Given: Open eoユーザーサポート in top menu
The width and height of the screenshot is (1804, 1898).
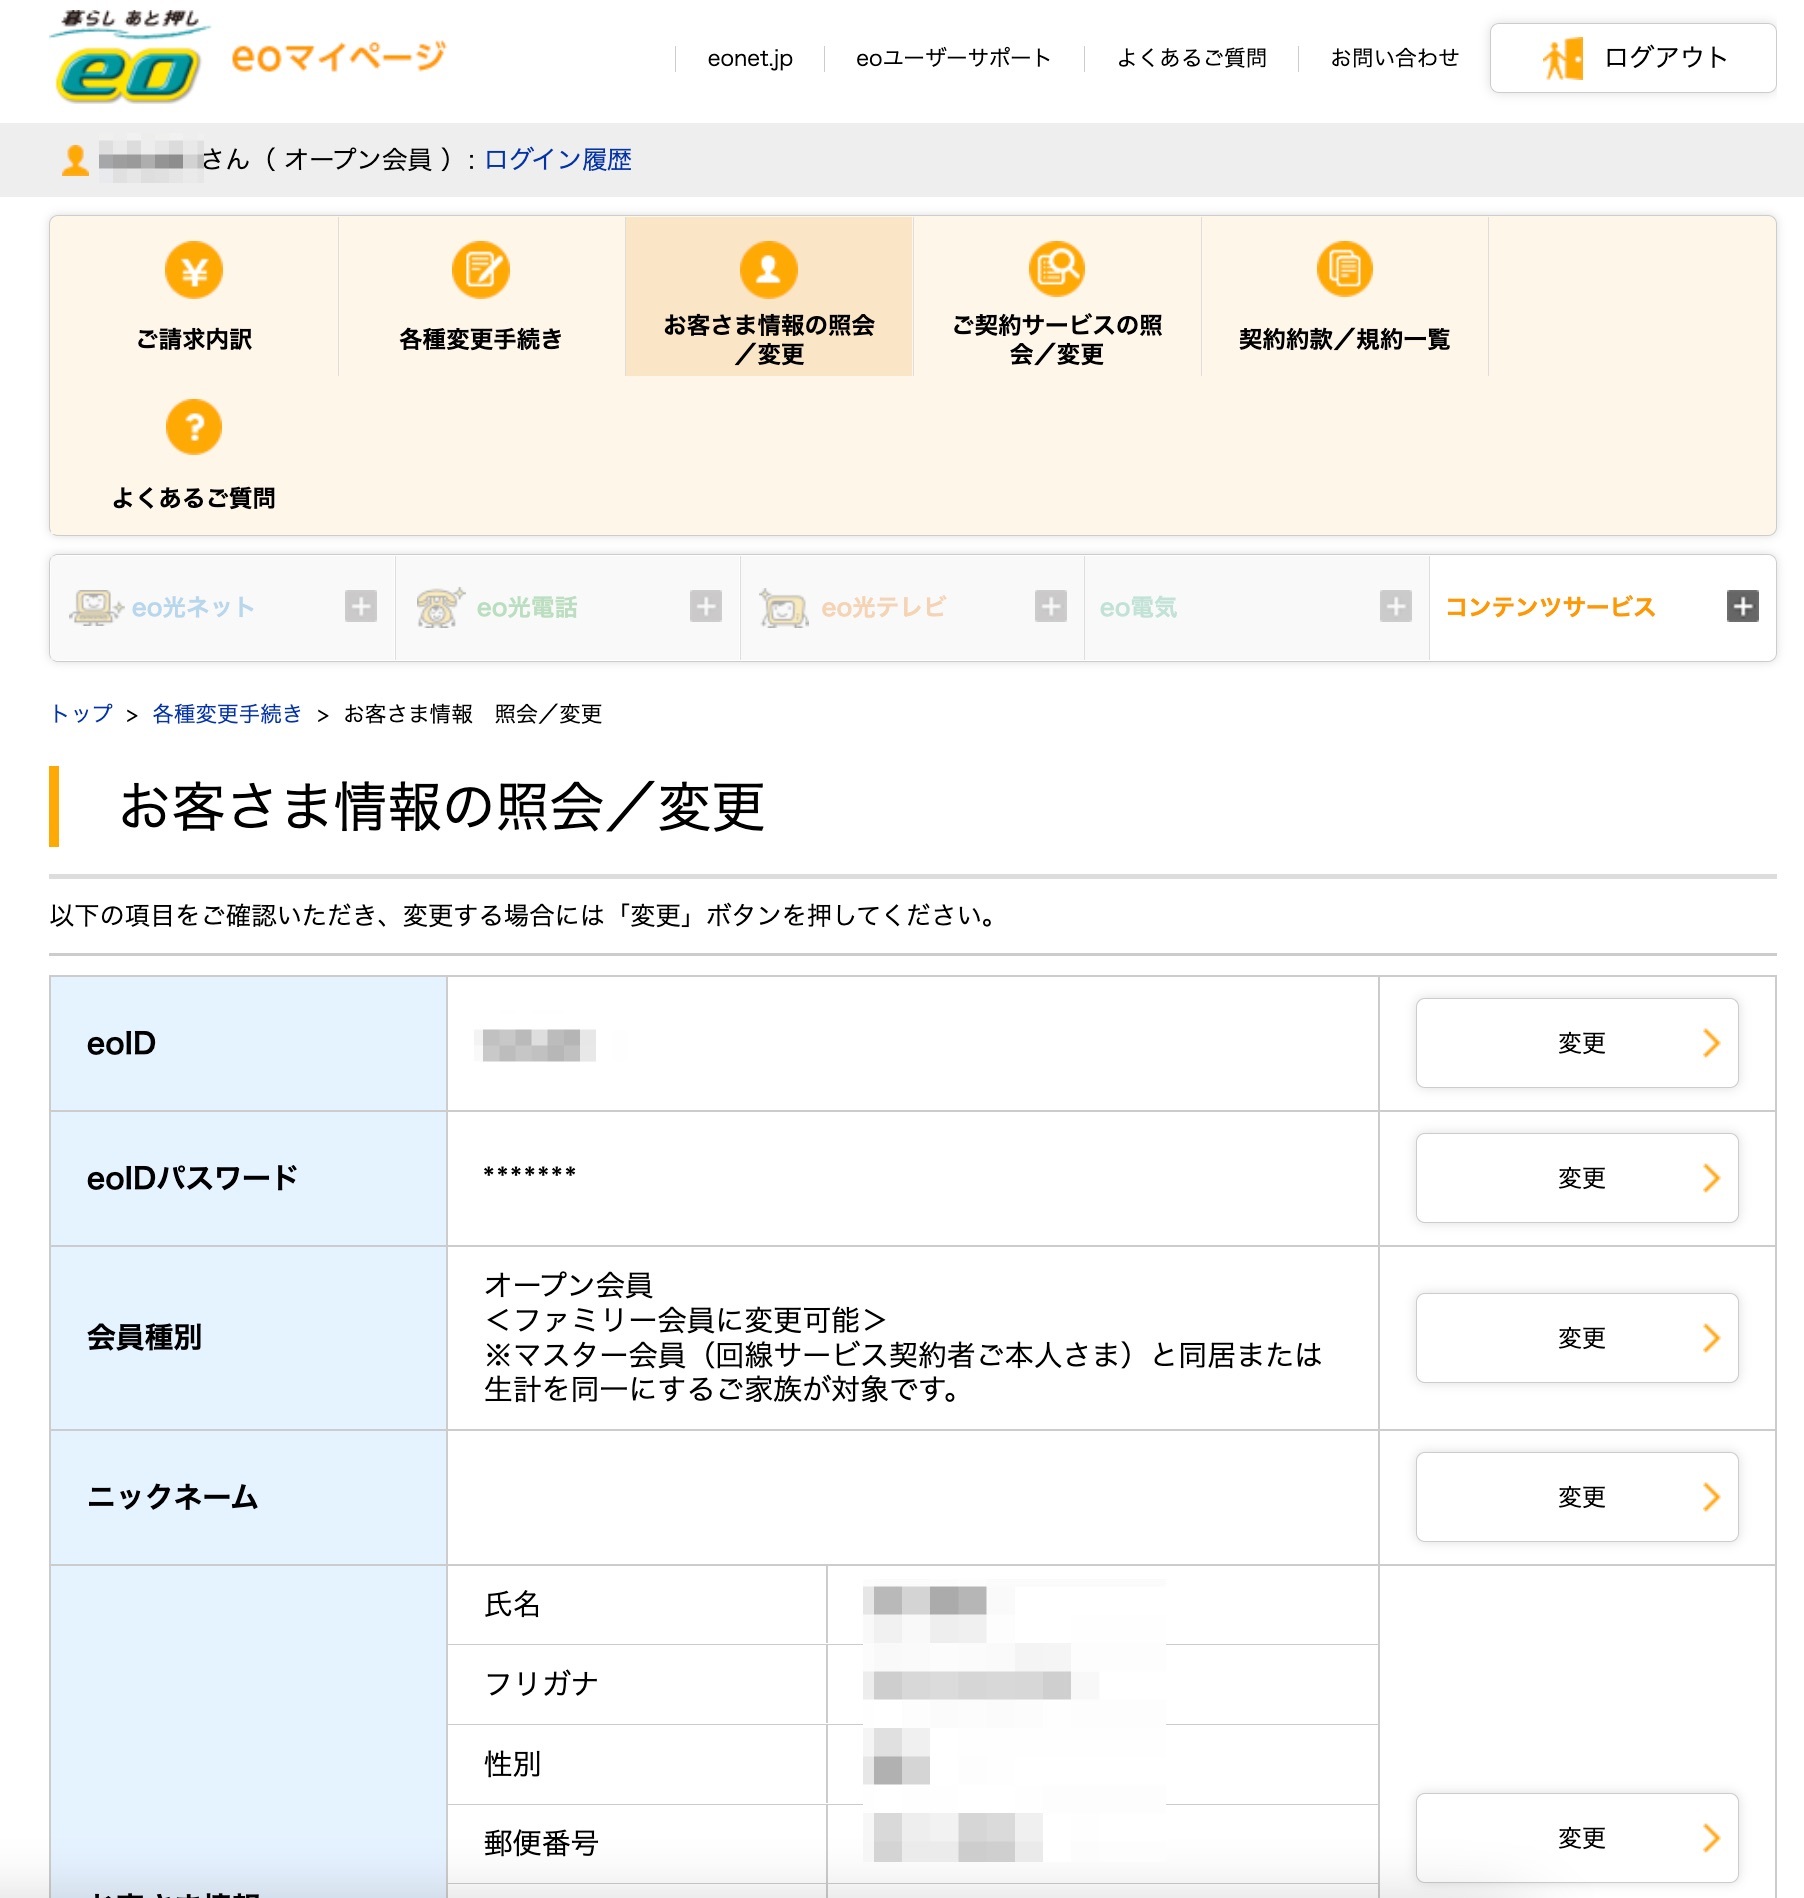Looking at the screenshot, I should 953,58.
